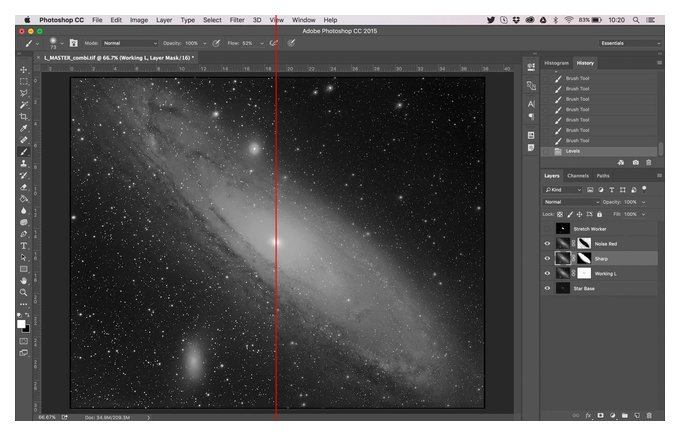The width and height of the screenshot is (680, 436).
Task: Switch to the Channels tab
Action: pyautogui.click(x=578, y=176)
